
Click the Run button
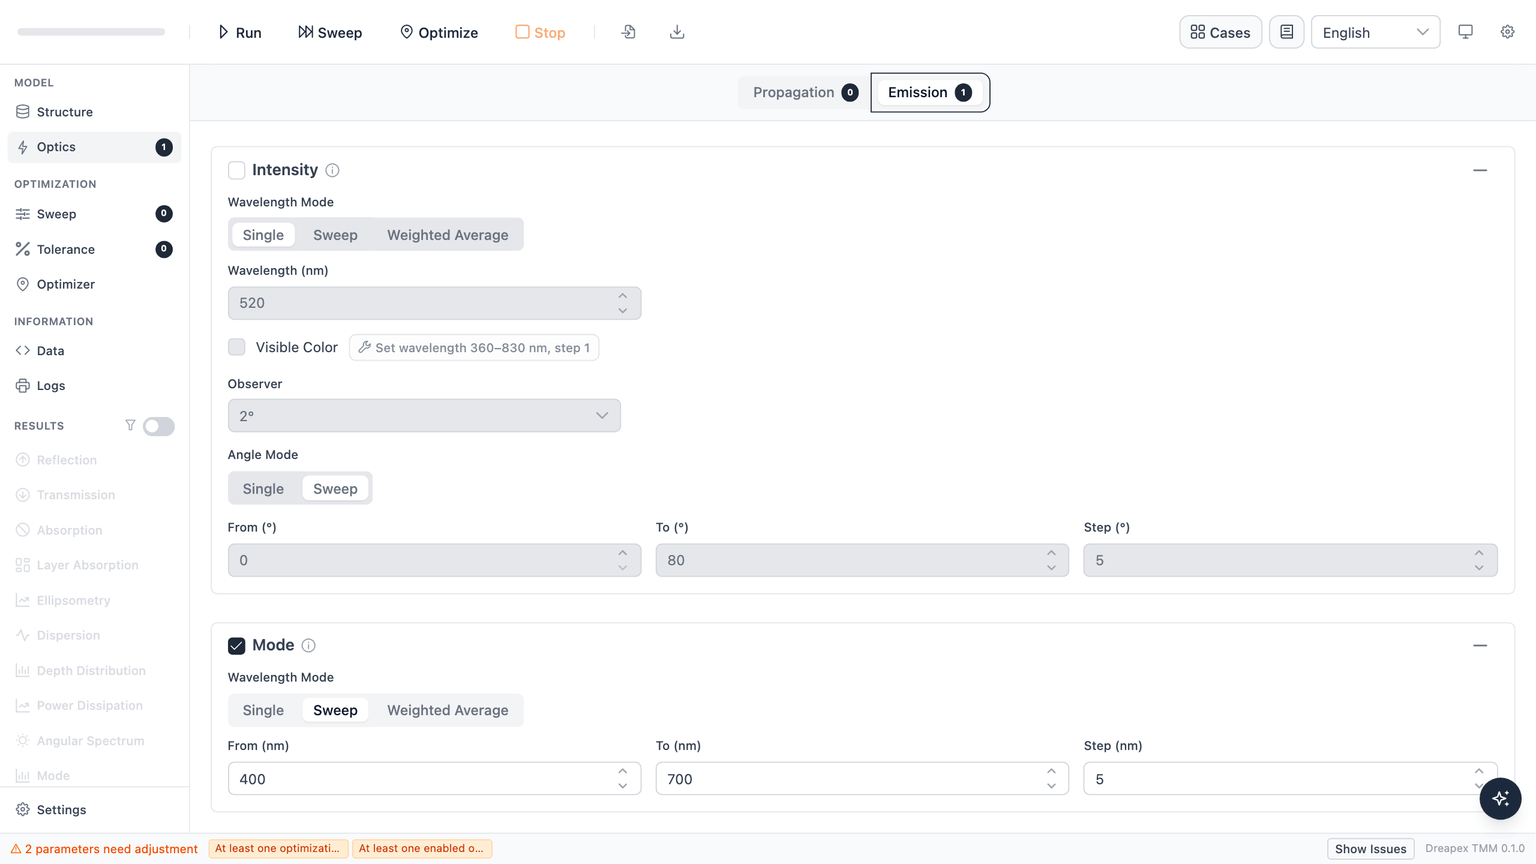pyautogui.click(x=240, y=32)
